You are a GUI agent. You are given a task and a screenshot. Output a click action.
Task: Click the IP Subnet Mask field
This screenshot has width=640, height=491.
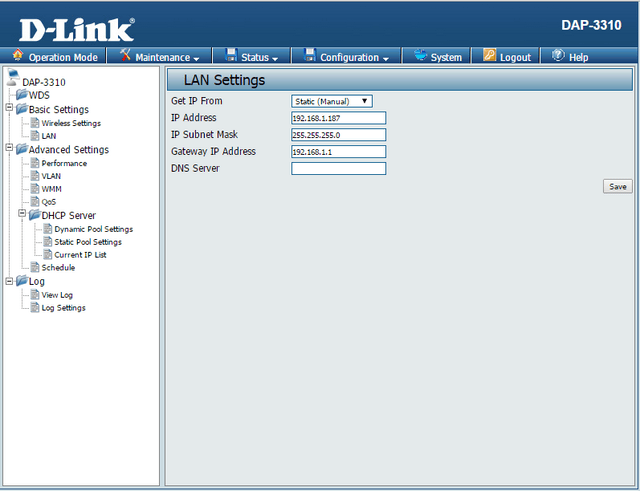[x=338, y=135]
